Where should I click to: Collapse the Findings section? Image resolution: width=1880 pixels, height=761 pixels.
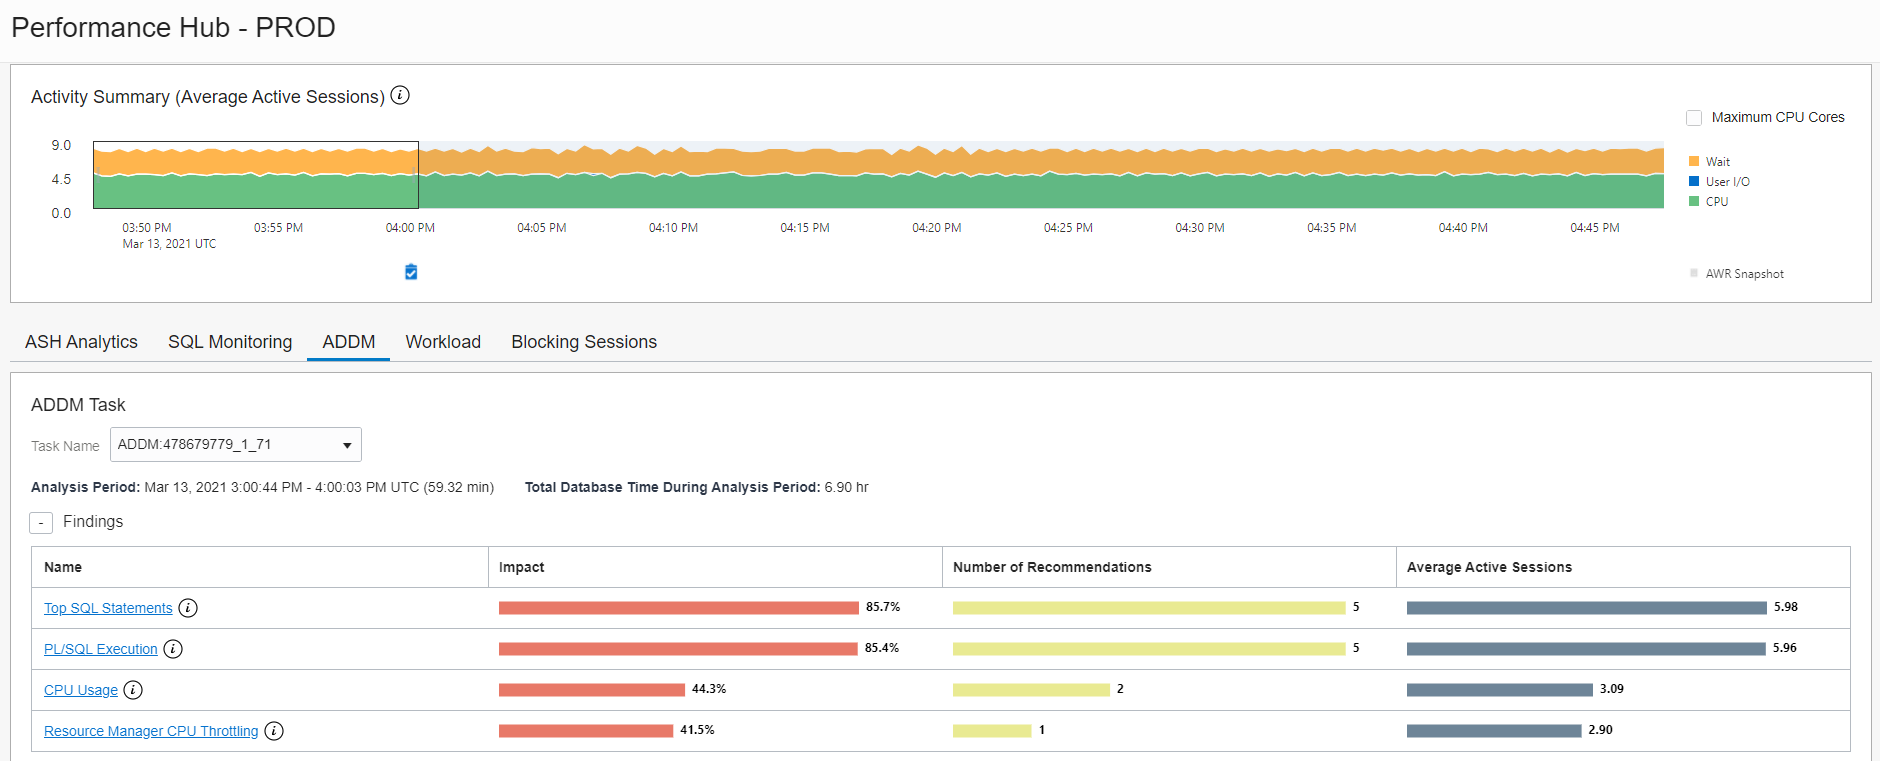41,523
